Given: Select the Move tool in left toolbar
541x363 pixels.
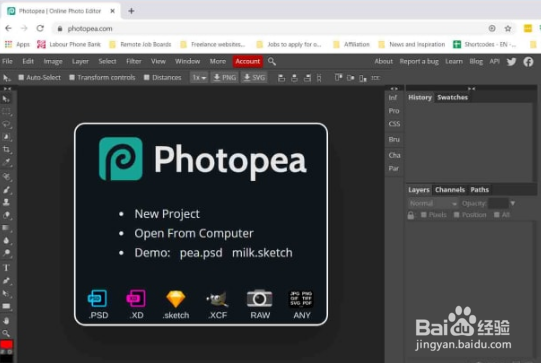Looking at the screenshot, I should click(x=6, y=99).
